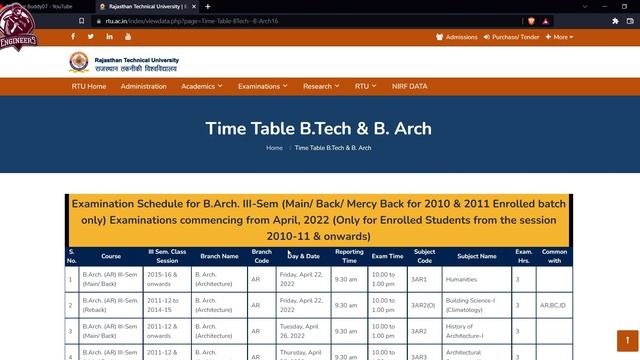Click the Rajasthan Technical University logo

pos(124,62)
